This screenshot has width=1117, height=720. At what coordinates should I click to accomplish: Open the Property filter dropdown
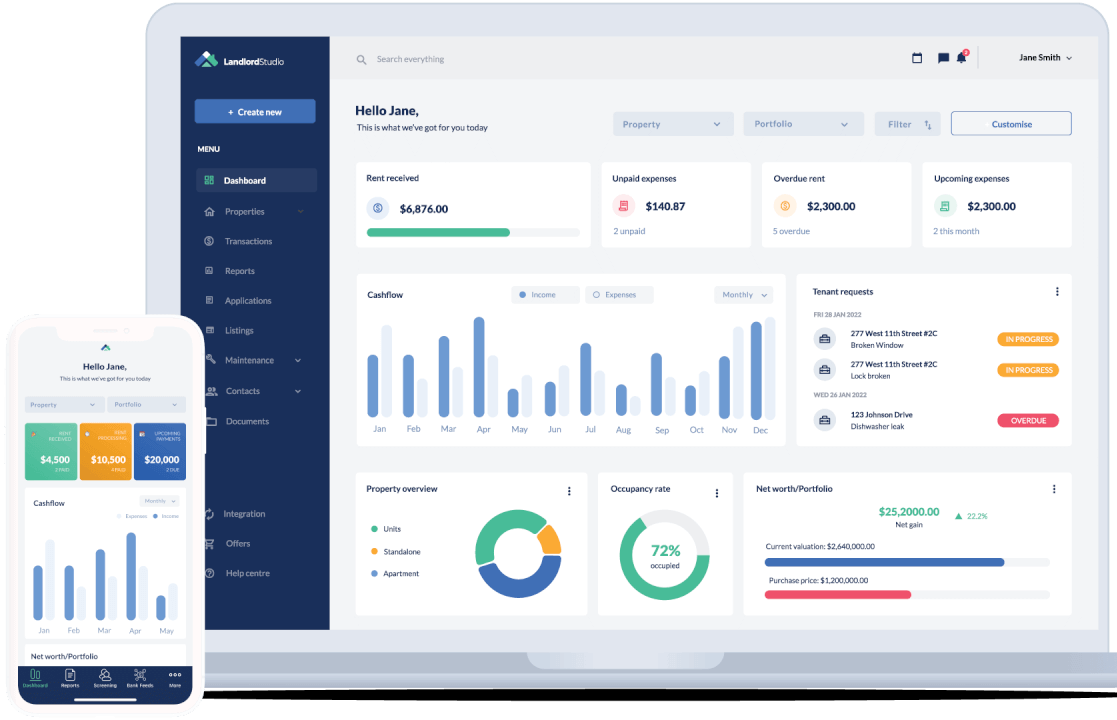(673, 123)
